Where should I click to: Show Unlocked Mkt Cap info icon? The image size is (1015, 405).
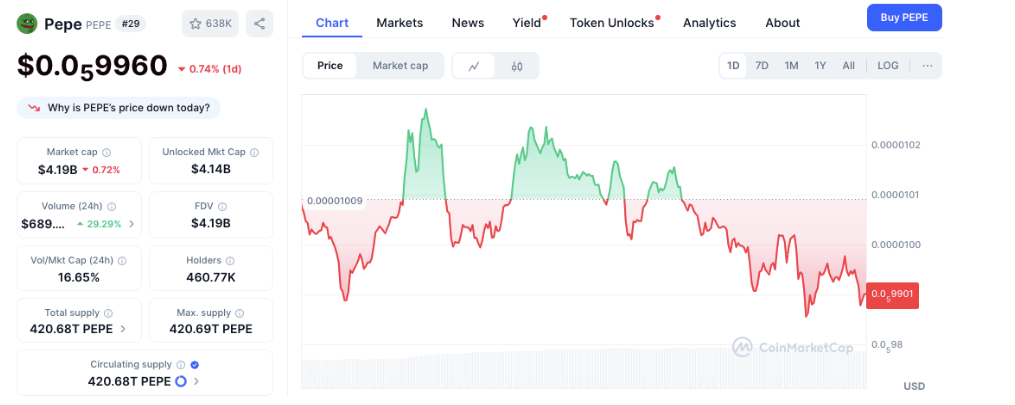click(x=254, y=152)
